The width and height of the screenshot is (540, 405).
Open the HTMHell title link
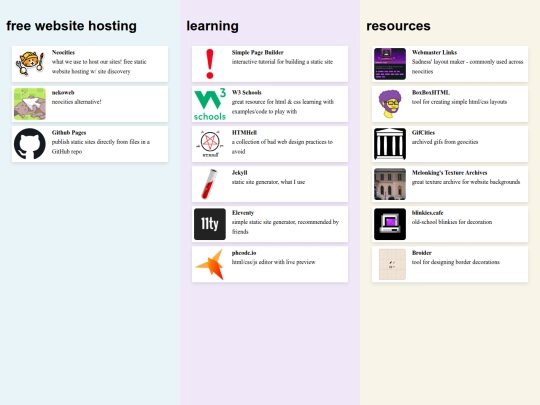(244, 133)
